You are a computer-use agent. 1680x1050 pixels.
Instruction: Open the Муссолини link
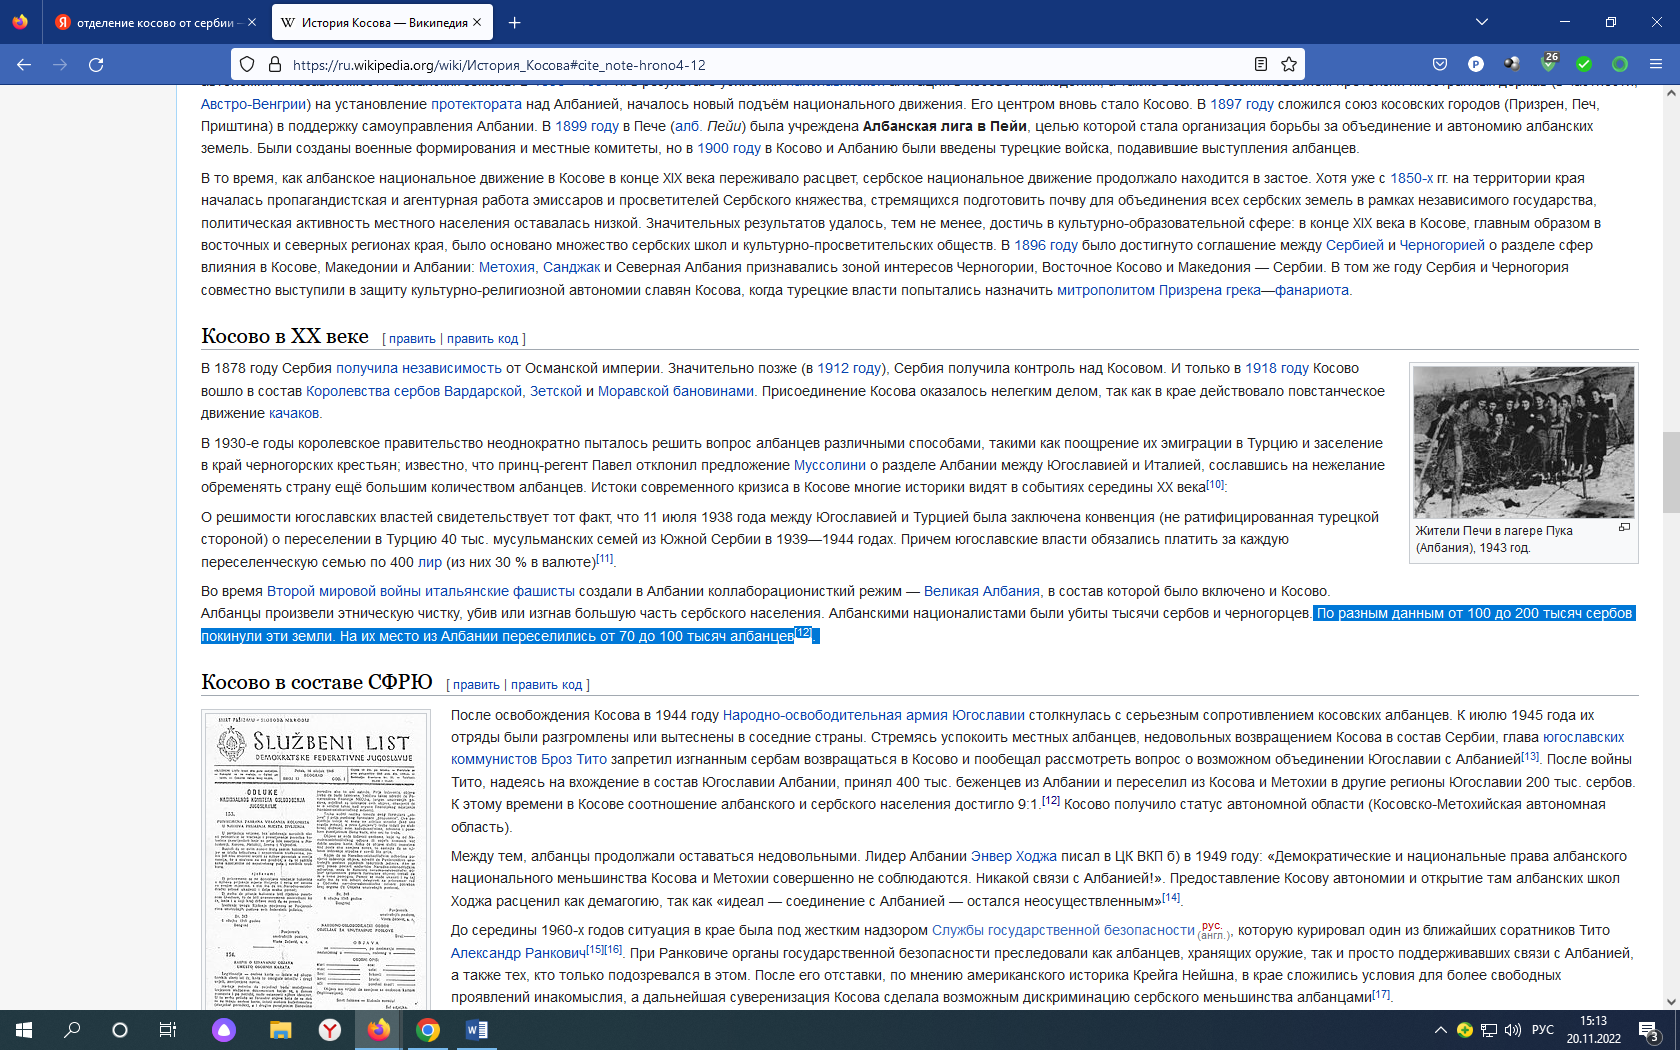[830, 465]
